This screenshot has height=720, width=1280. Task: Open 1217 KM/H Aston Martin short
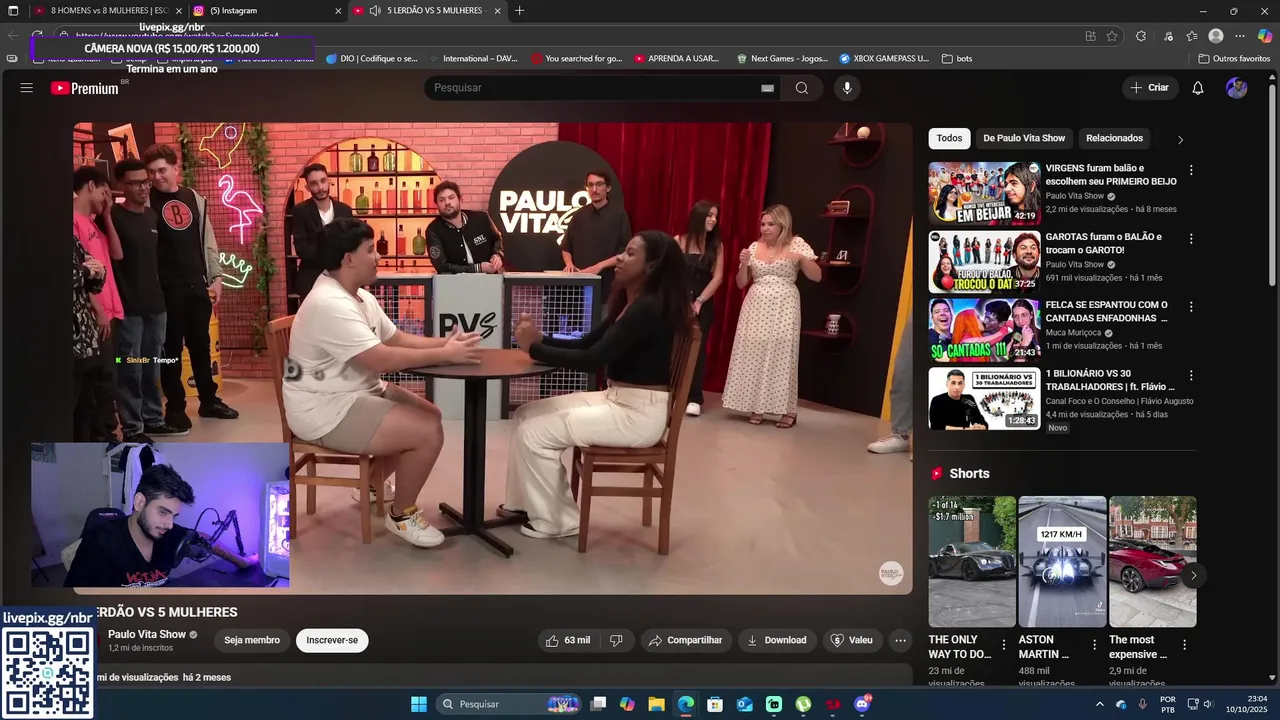pyautogui.click(x=1062, y=561)
